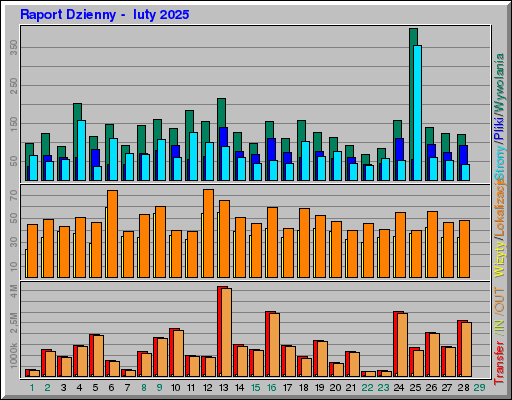Click day label 14 on the x-axis
Screen dimensions: 512x400
tap(239, 388)
